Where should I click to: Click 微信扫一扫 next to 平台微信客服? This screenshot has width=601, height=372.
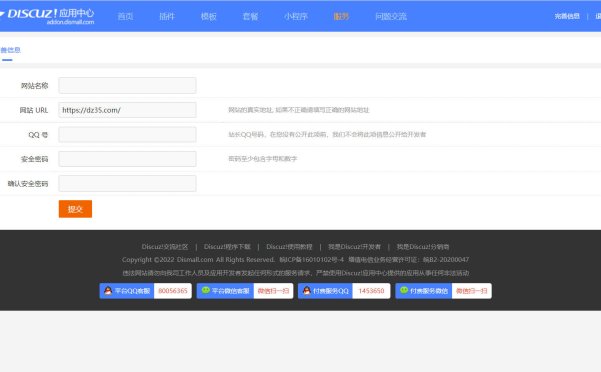[273, 291]
